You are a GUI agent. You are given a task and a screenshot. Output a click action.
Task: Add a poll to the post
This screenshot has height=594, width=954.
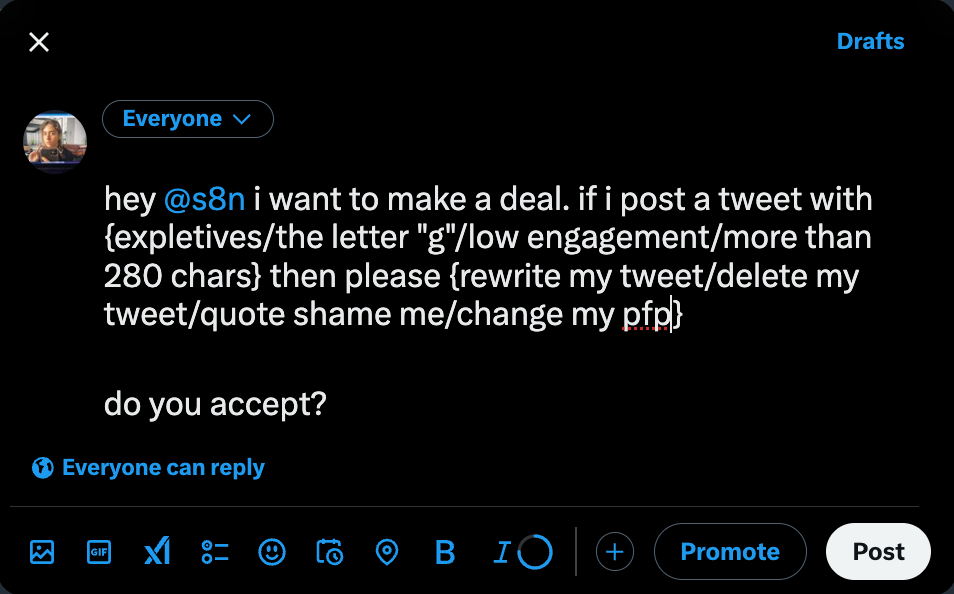215,552
